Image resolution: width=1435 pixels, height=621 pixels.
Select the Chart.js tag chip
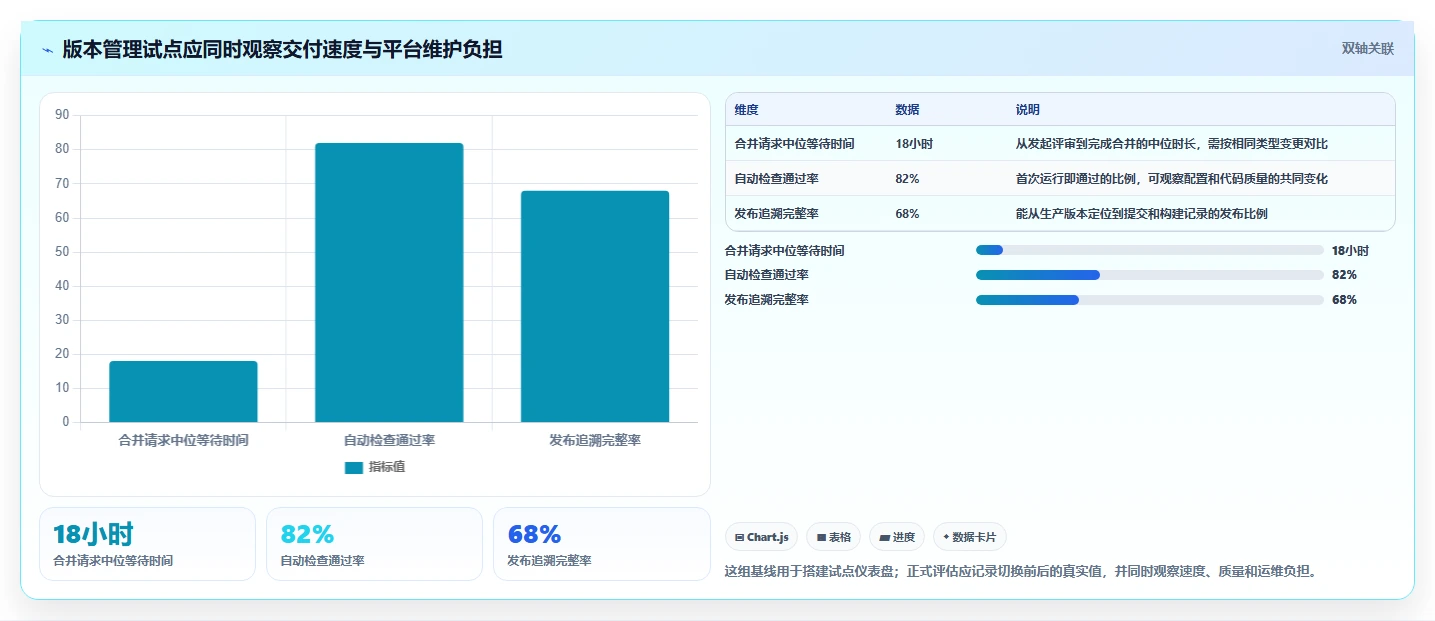pos(761,537)
